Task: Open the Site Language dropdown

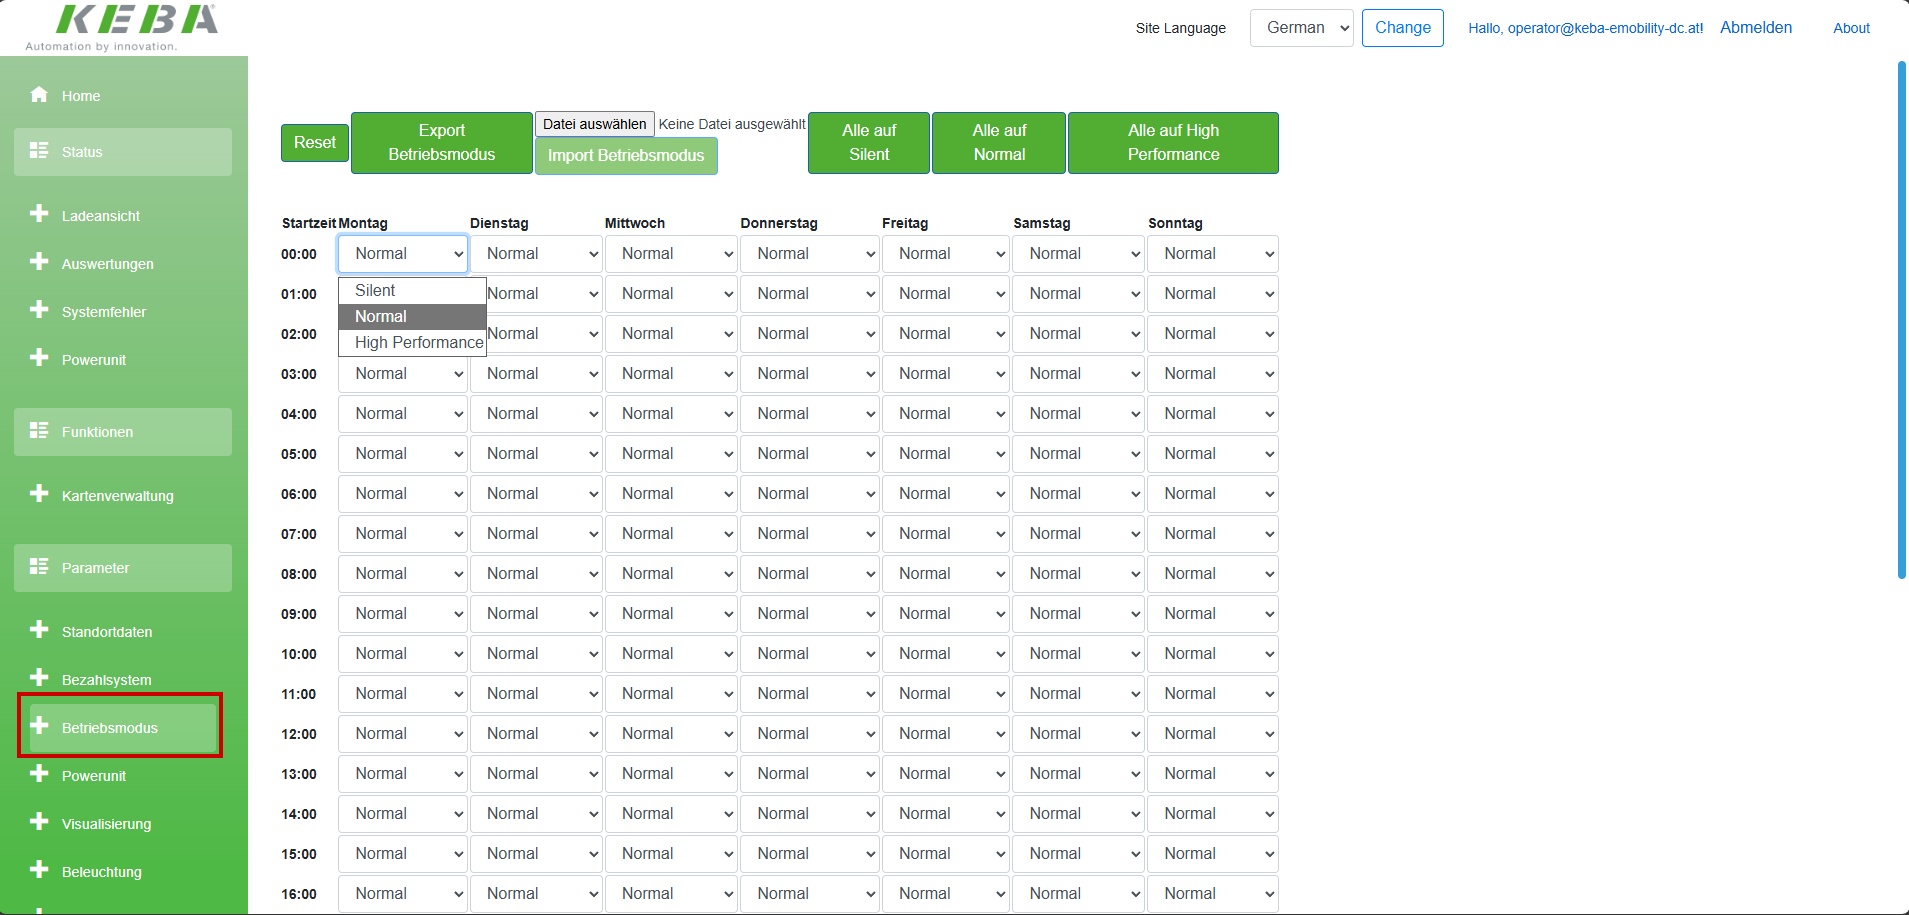Action: pyautogui.click(x=1301, y=28)
